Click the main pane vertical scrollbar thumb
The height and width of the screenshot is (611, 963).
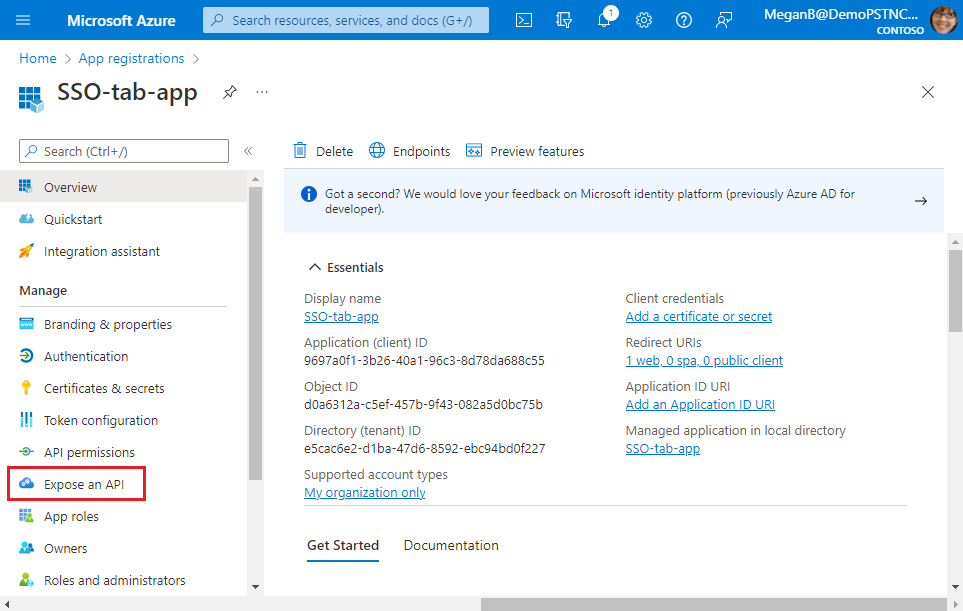[955, 291]
